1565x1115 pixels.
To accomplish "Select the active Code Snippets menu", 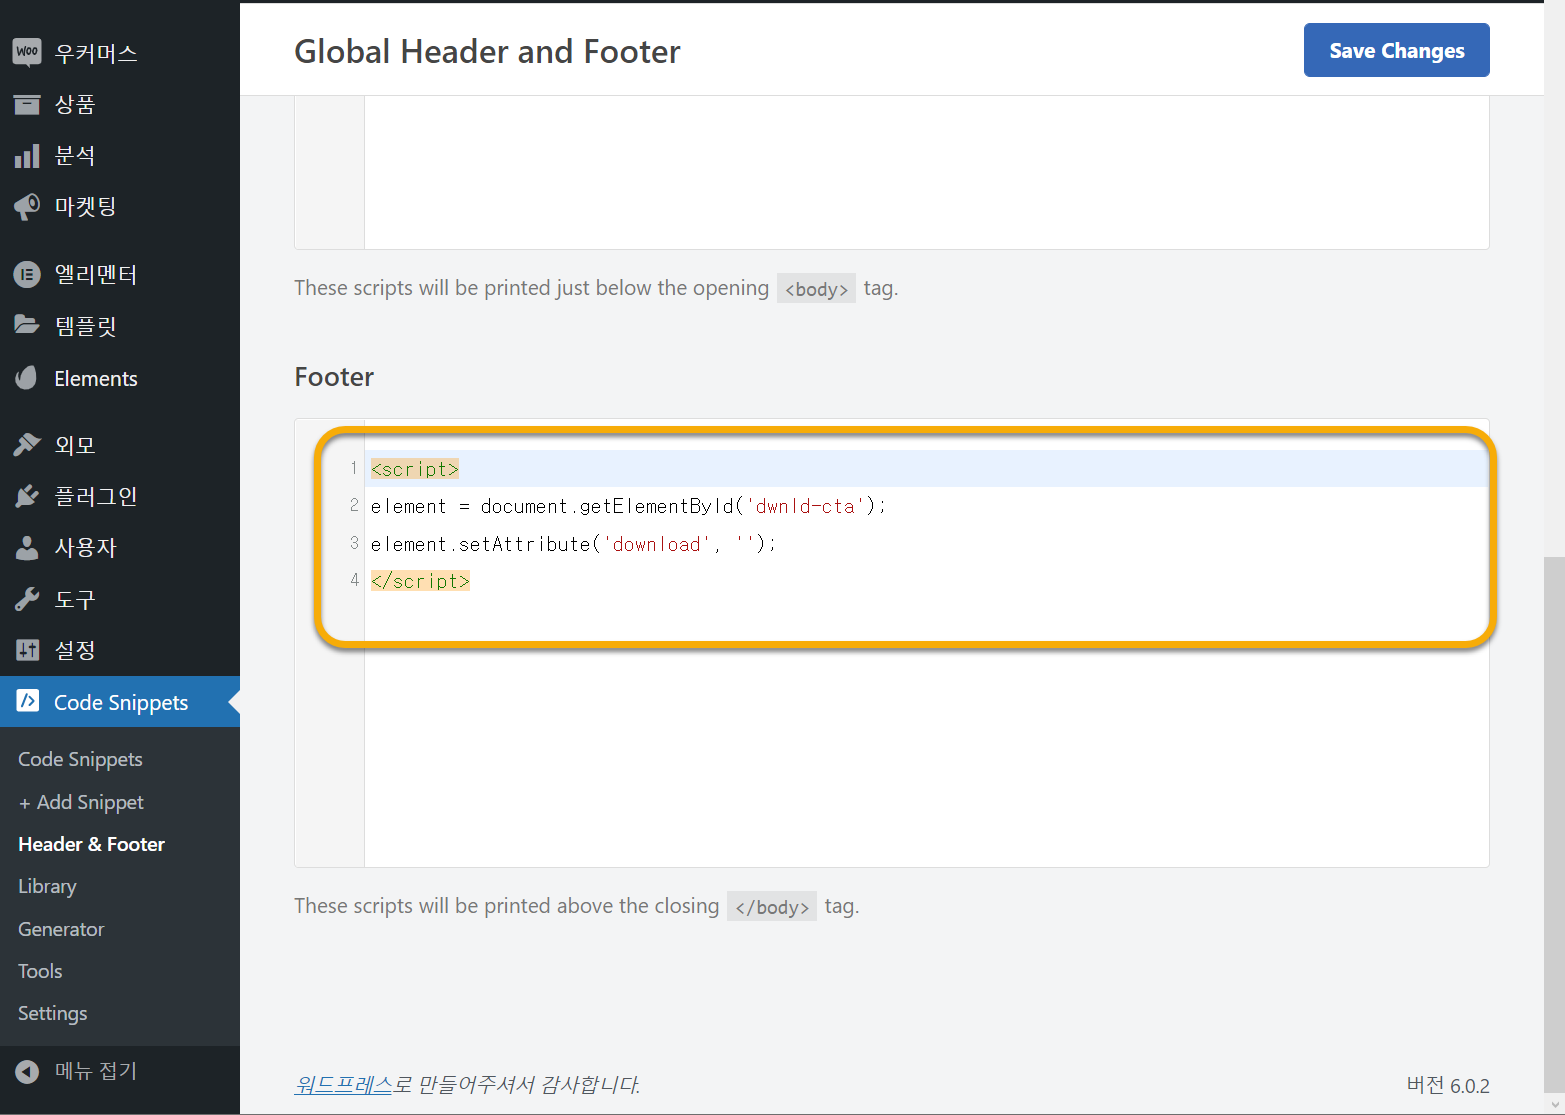I will (120, 702).
